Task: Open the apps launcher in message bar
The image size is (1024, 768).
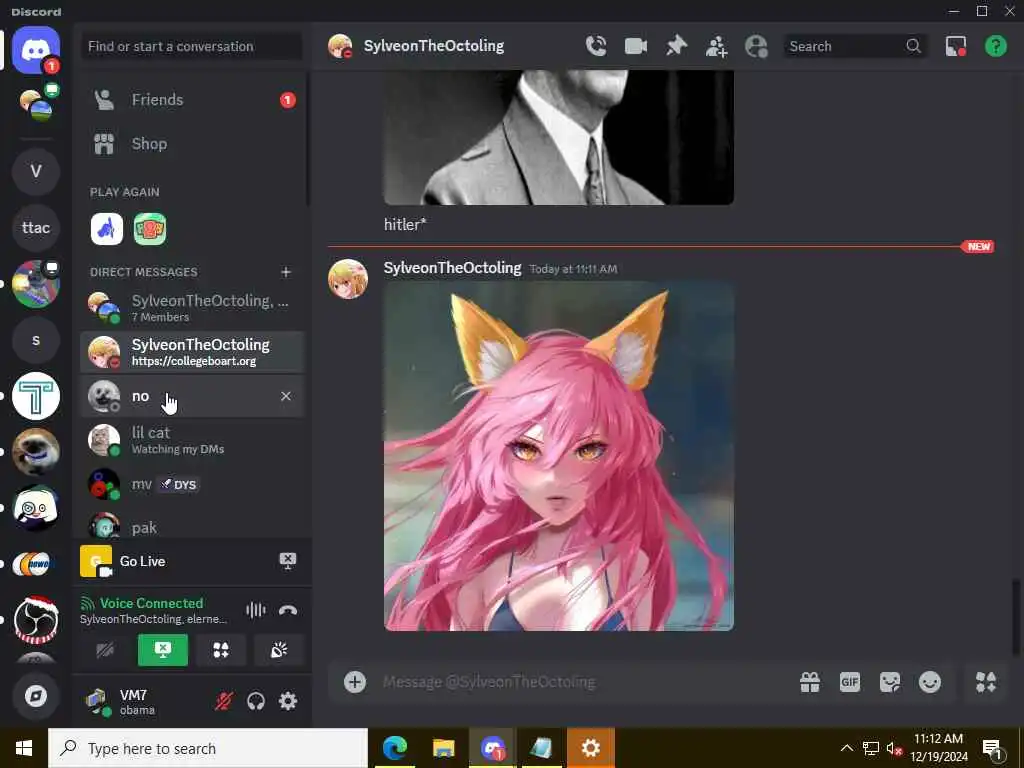Action: pos(985,682)
